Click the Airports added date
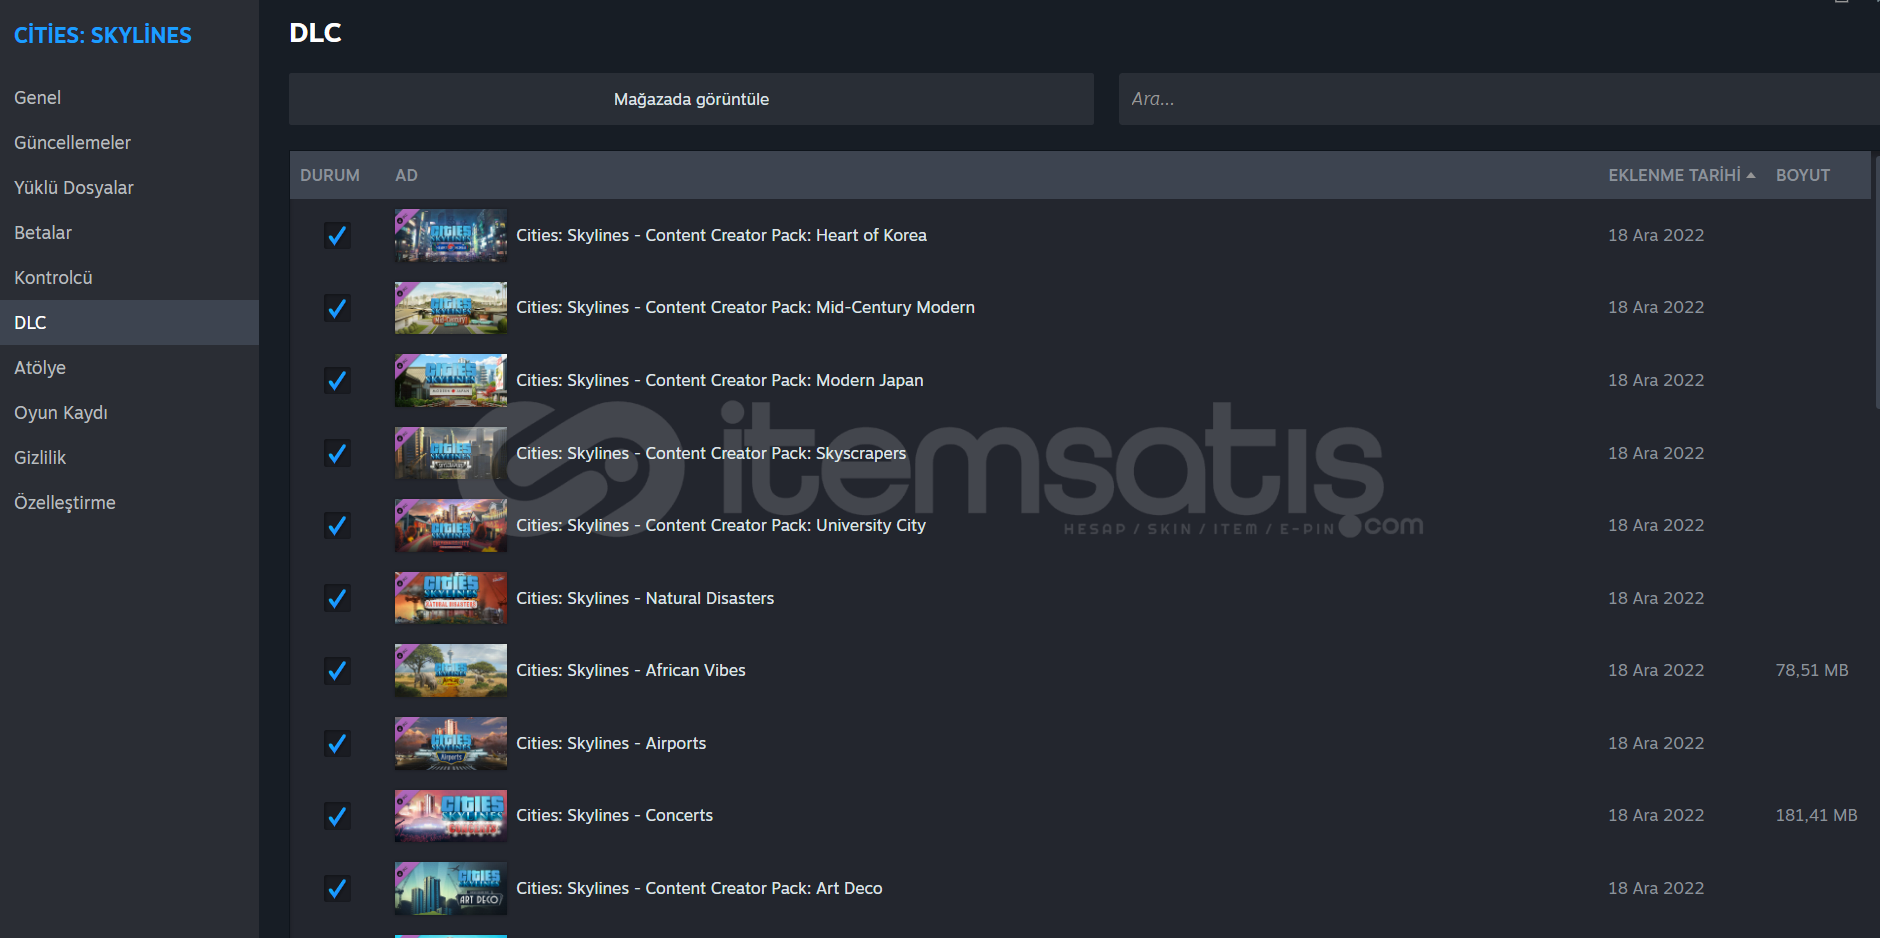Screen dimensions: 1880x938 pyautogui.click(x=1656, y=743)
